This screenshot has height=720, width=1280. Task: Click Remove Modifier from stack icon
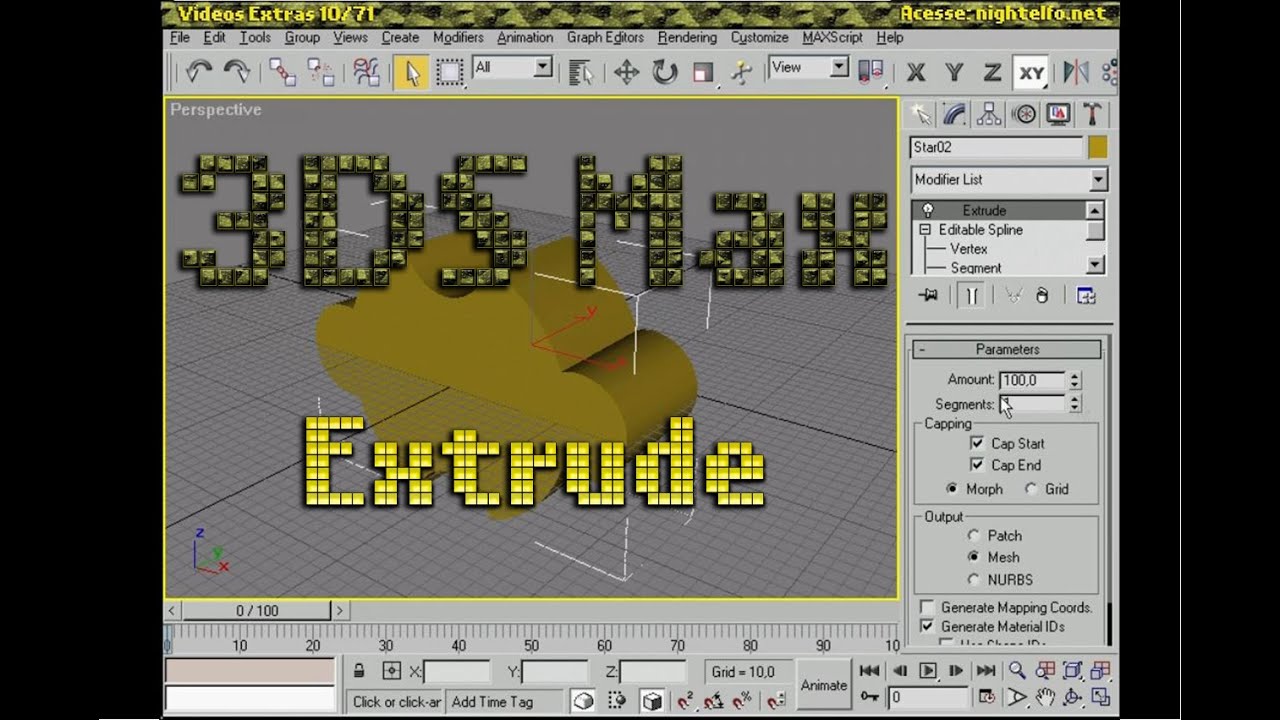1041,295
